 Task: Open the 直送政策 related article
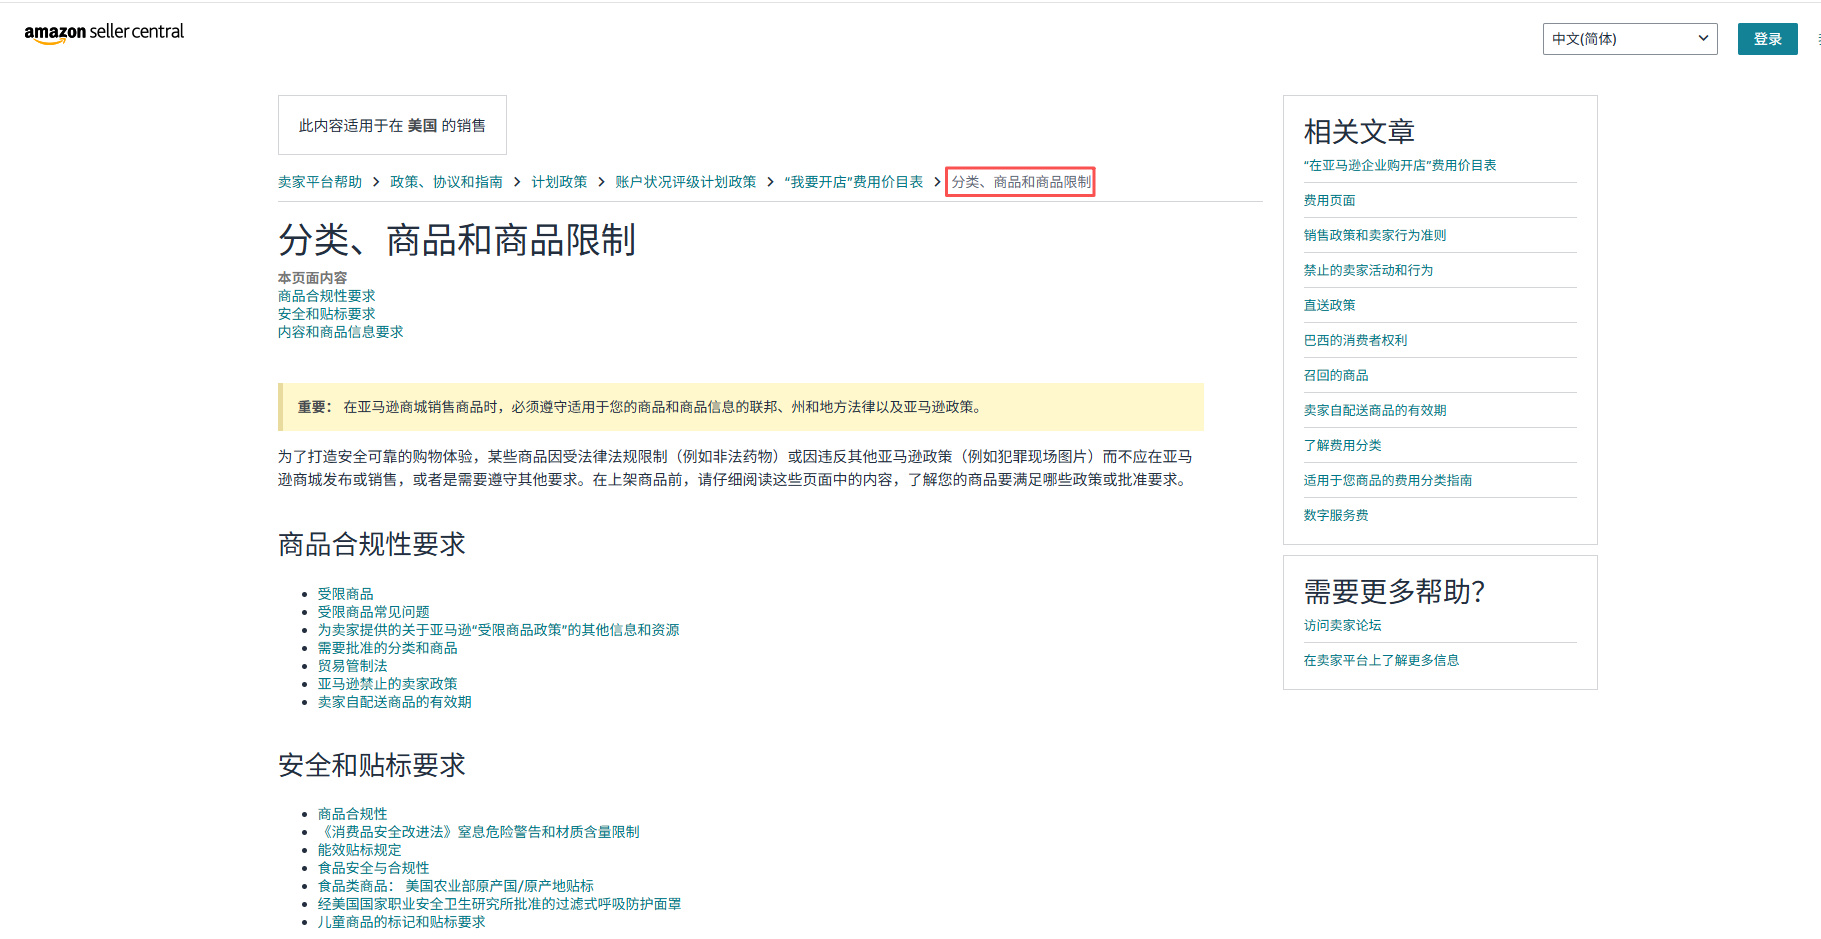click(1330, 305)
